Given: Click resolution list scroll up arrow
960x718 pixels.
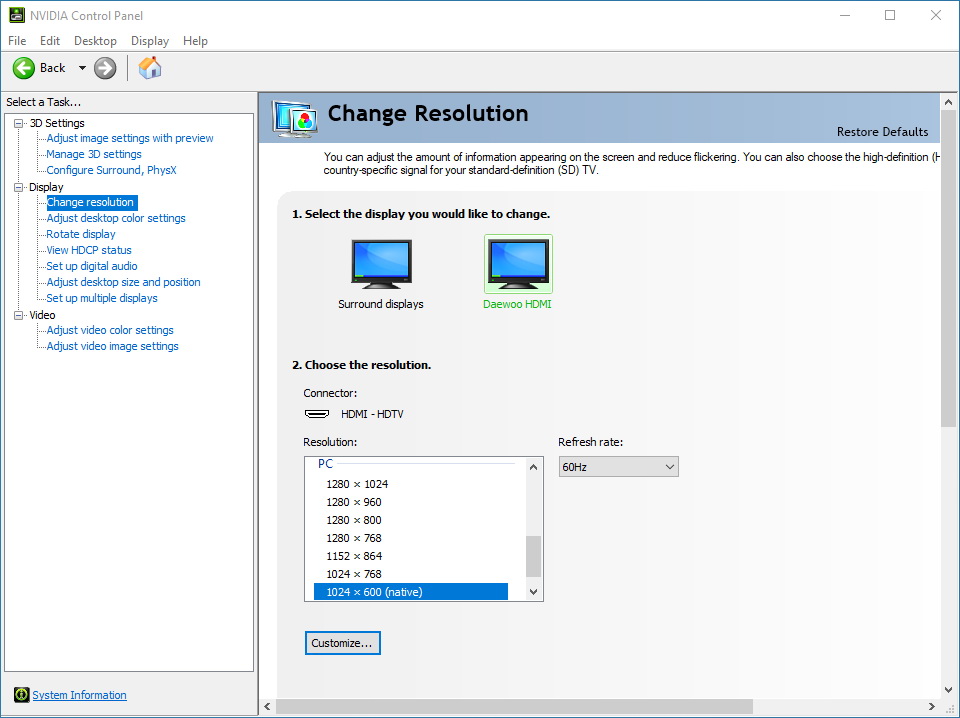Looking at the screenshot, I should pyautogui.click(x=533, y=467).
